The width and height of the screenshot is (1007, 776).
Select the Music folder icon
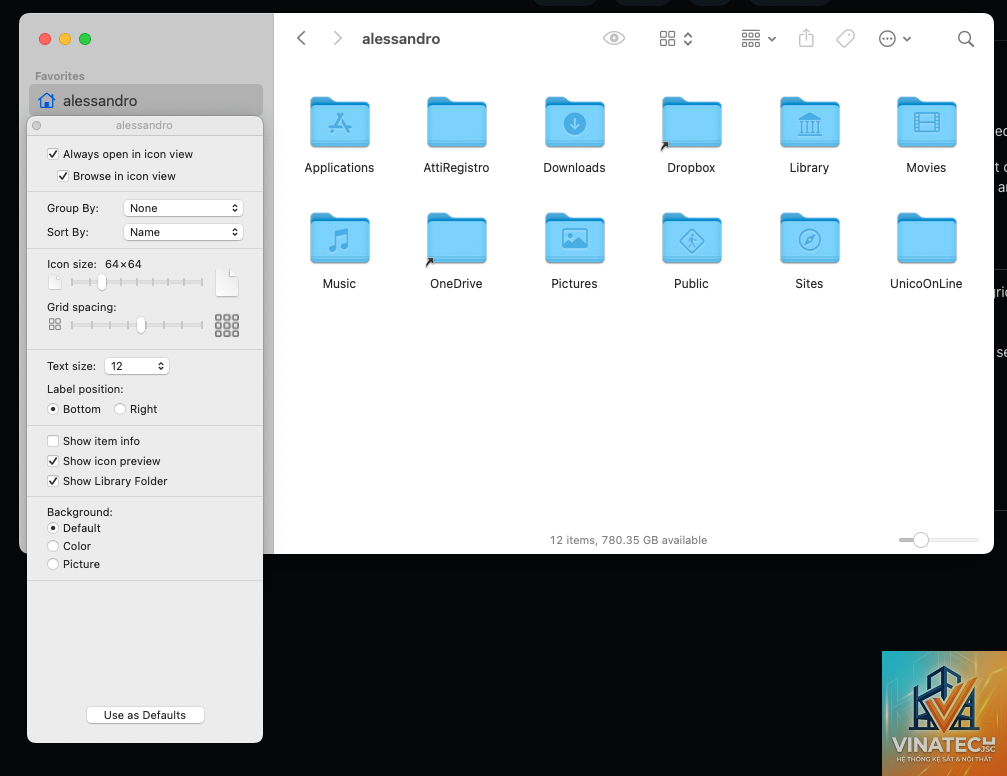tap(339, 238)
